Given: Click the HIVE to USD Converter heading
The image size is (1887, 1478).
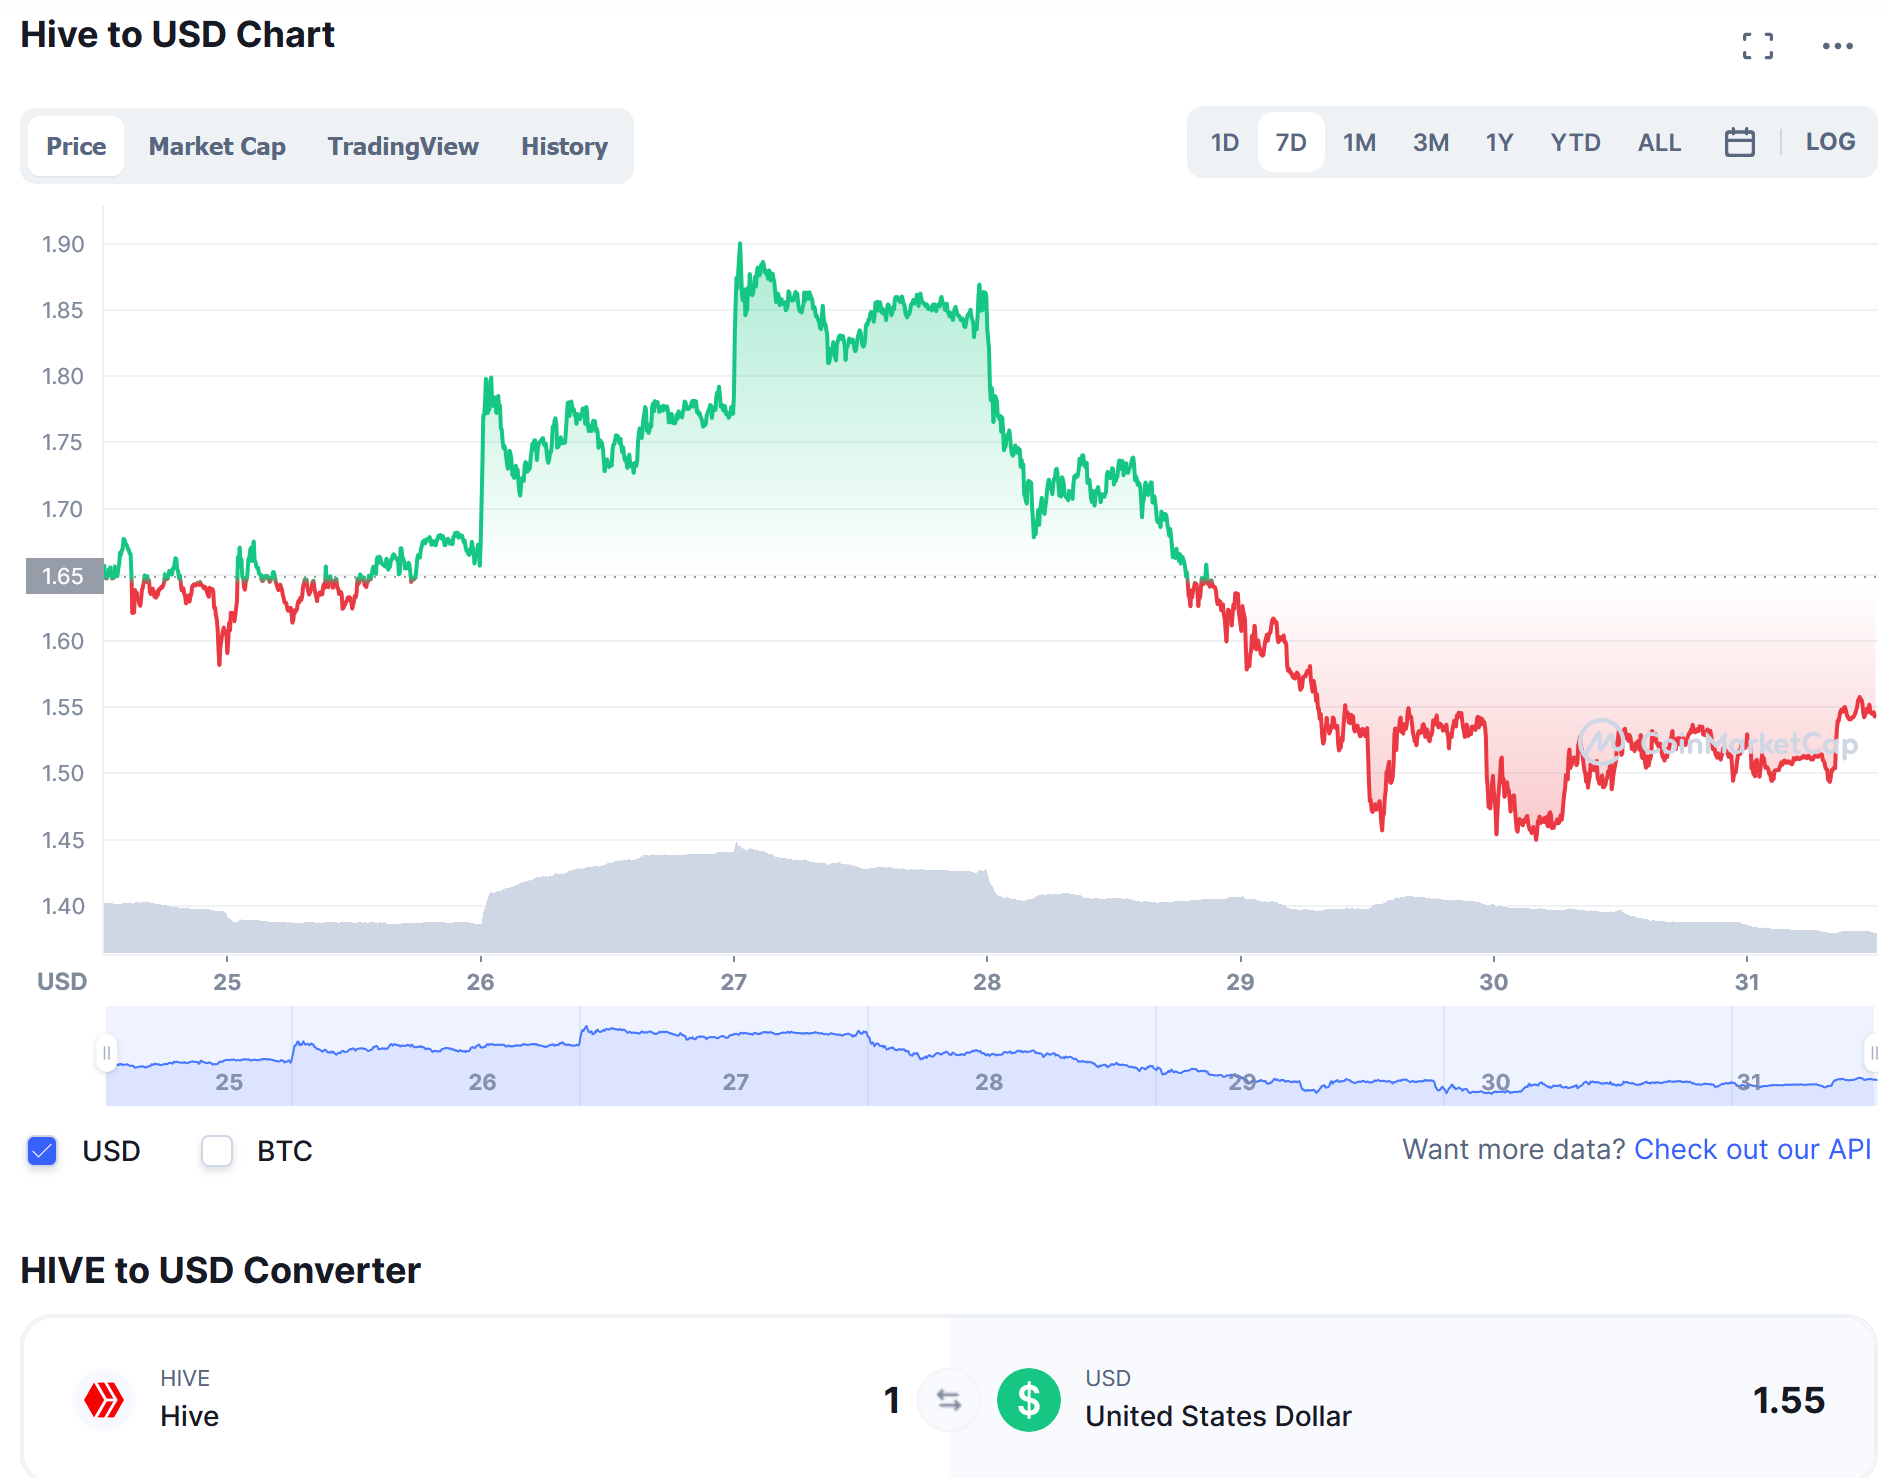Looking at the screenshot, I should 220,1271.
